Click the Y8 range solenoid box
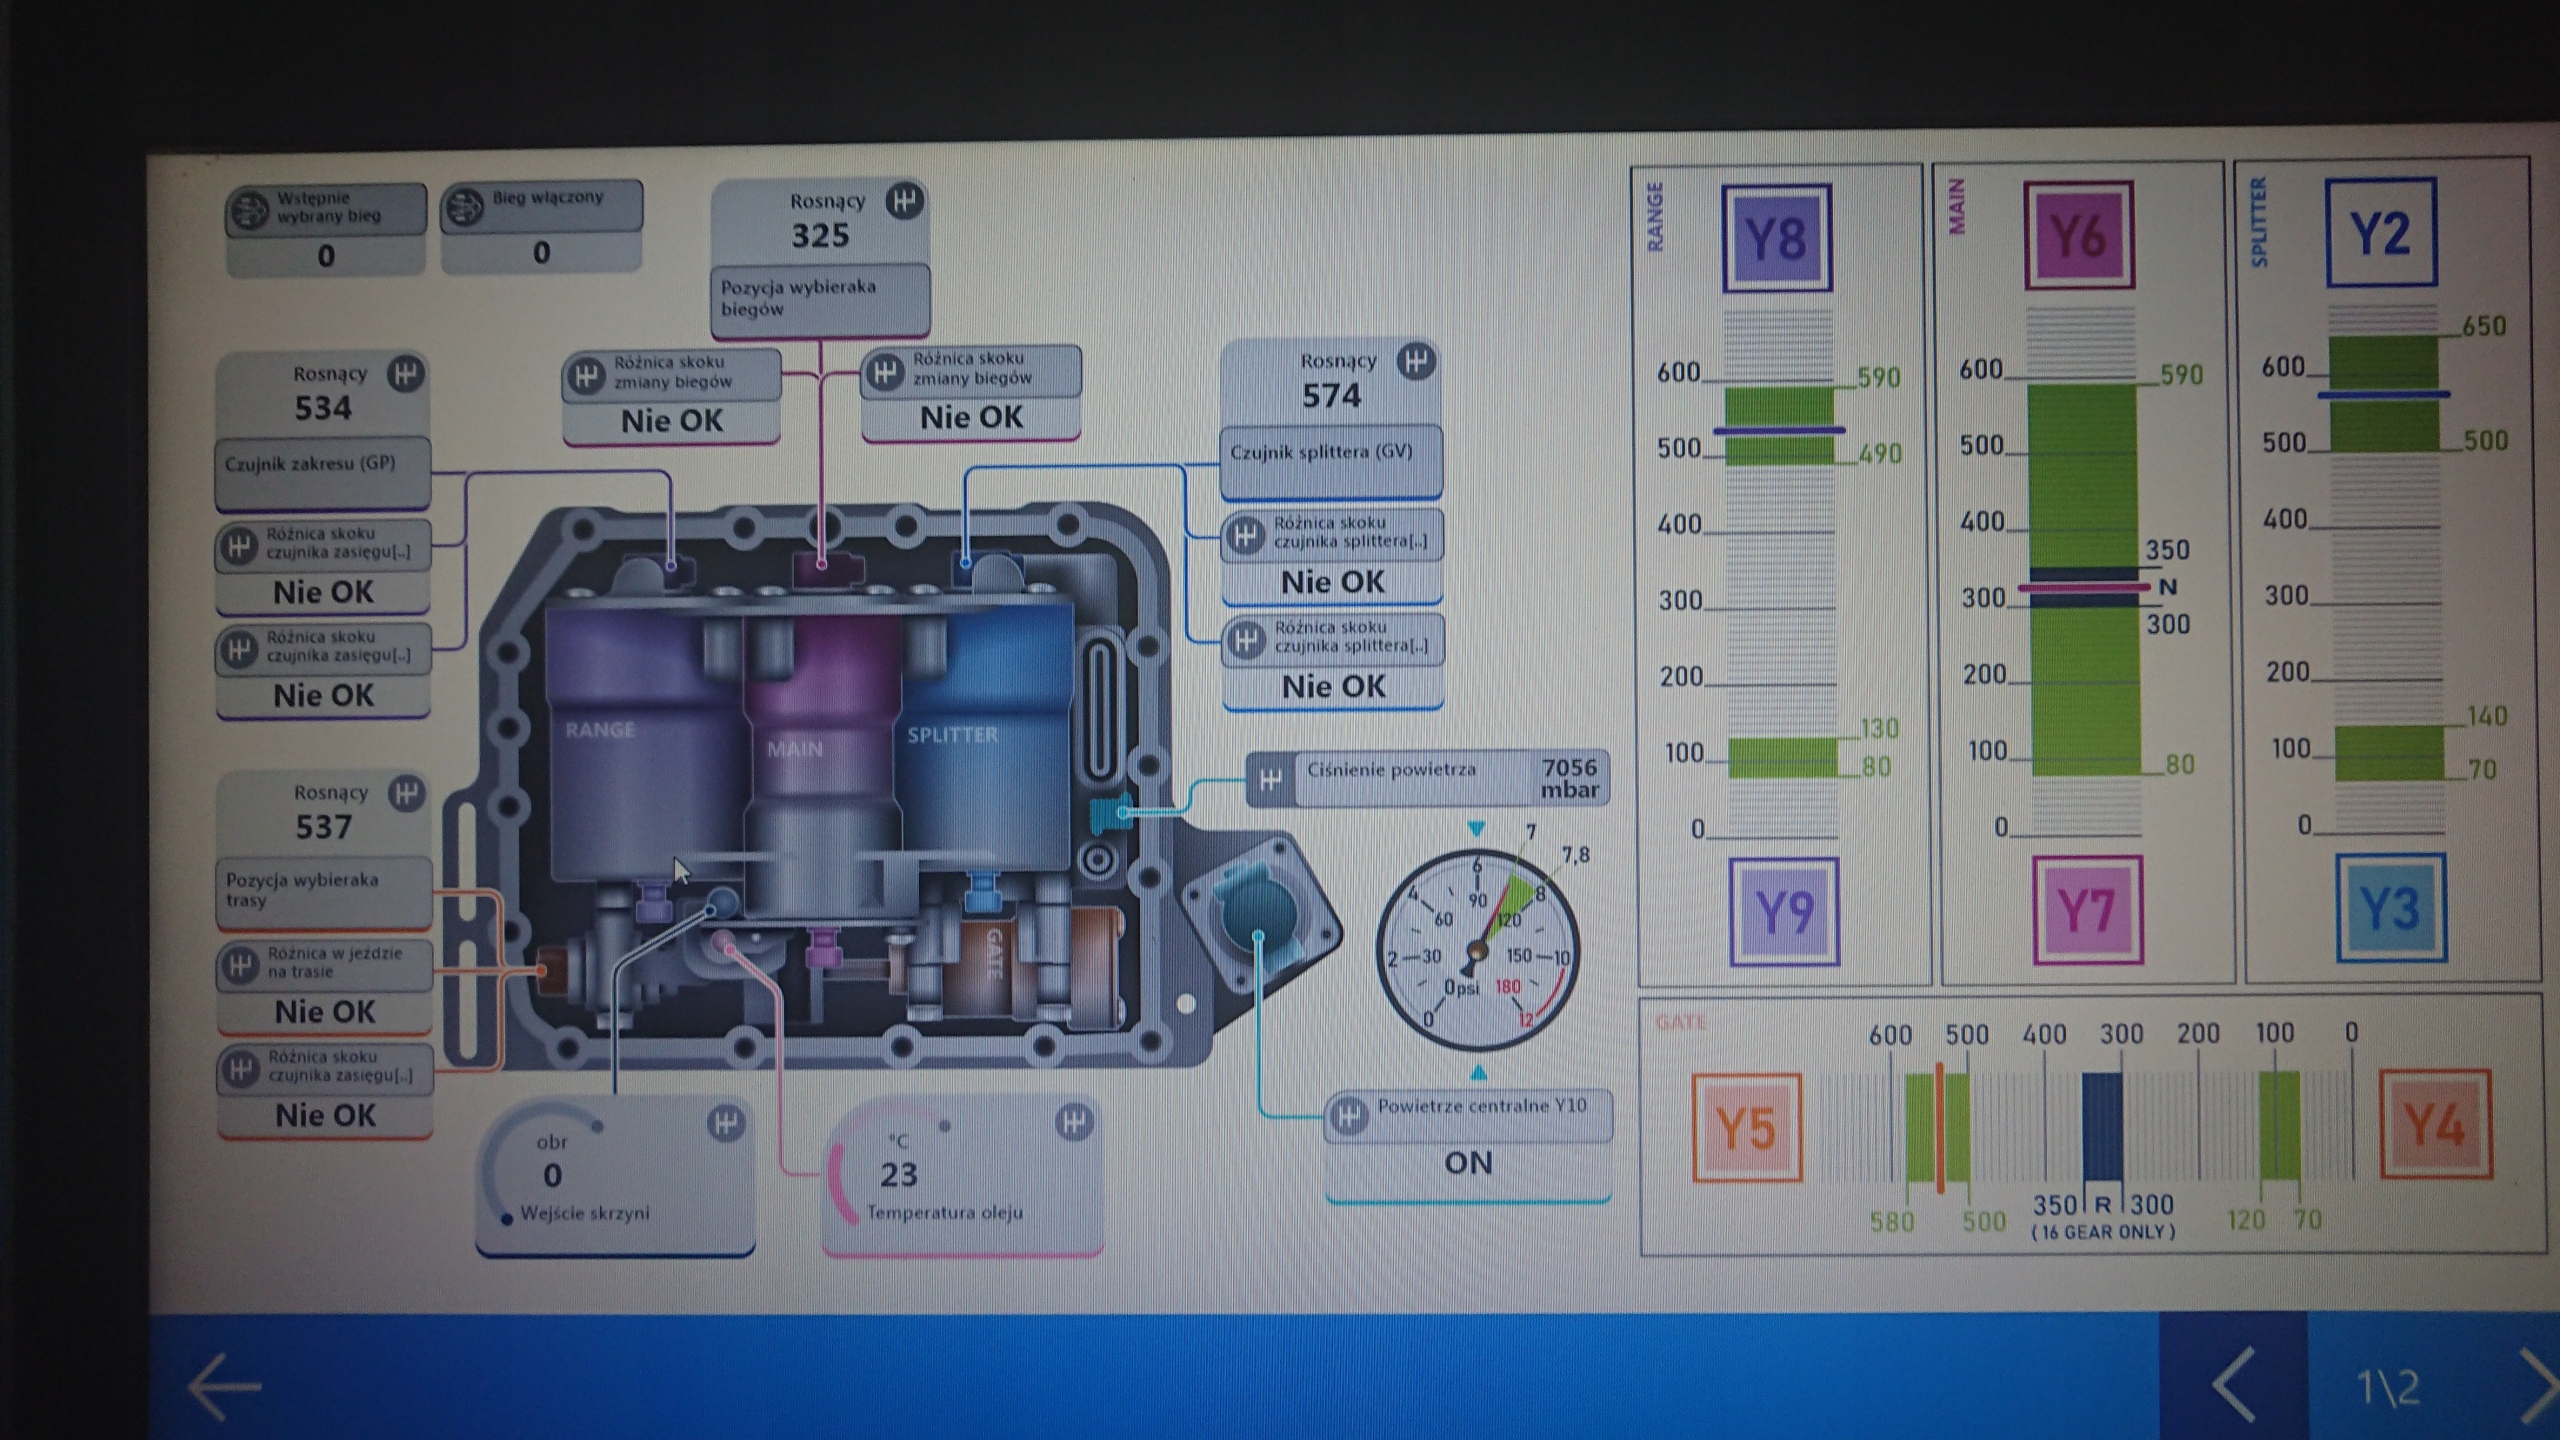The image size is (2560, 1440). click(1776, 238)
